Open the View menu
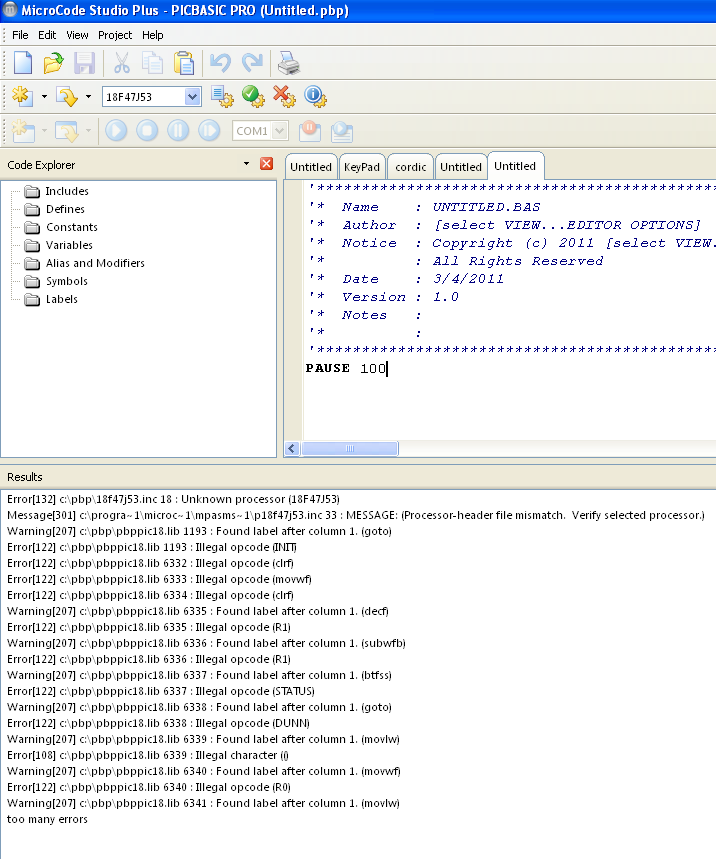Viewport: 716px width, 859px height. pyautogui.click(x=77, y=35)
